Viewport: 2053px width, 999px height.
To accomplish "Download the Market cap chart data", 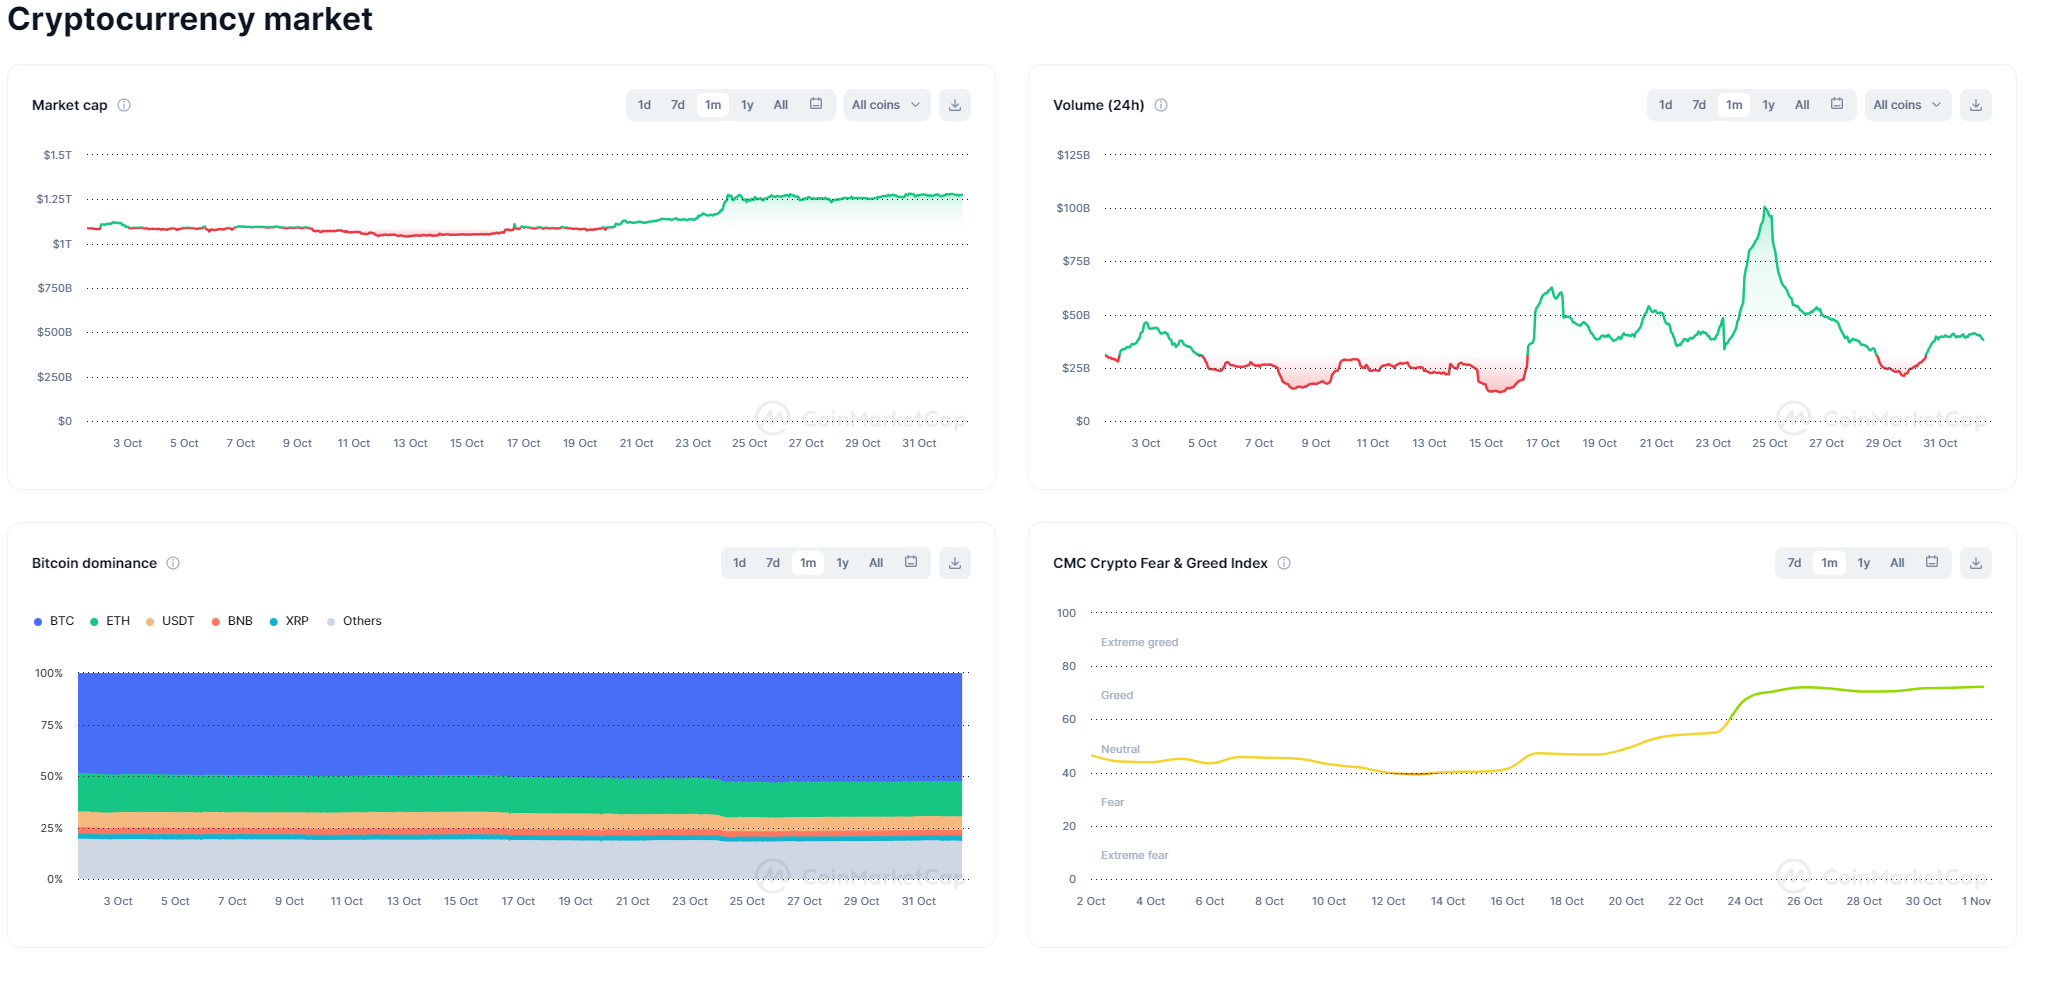I will (x=954, y=105).
